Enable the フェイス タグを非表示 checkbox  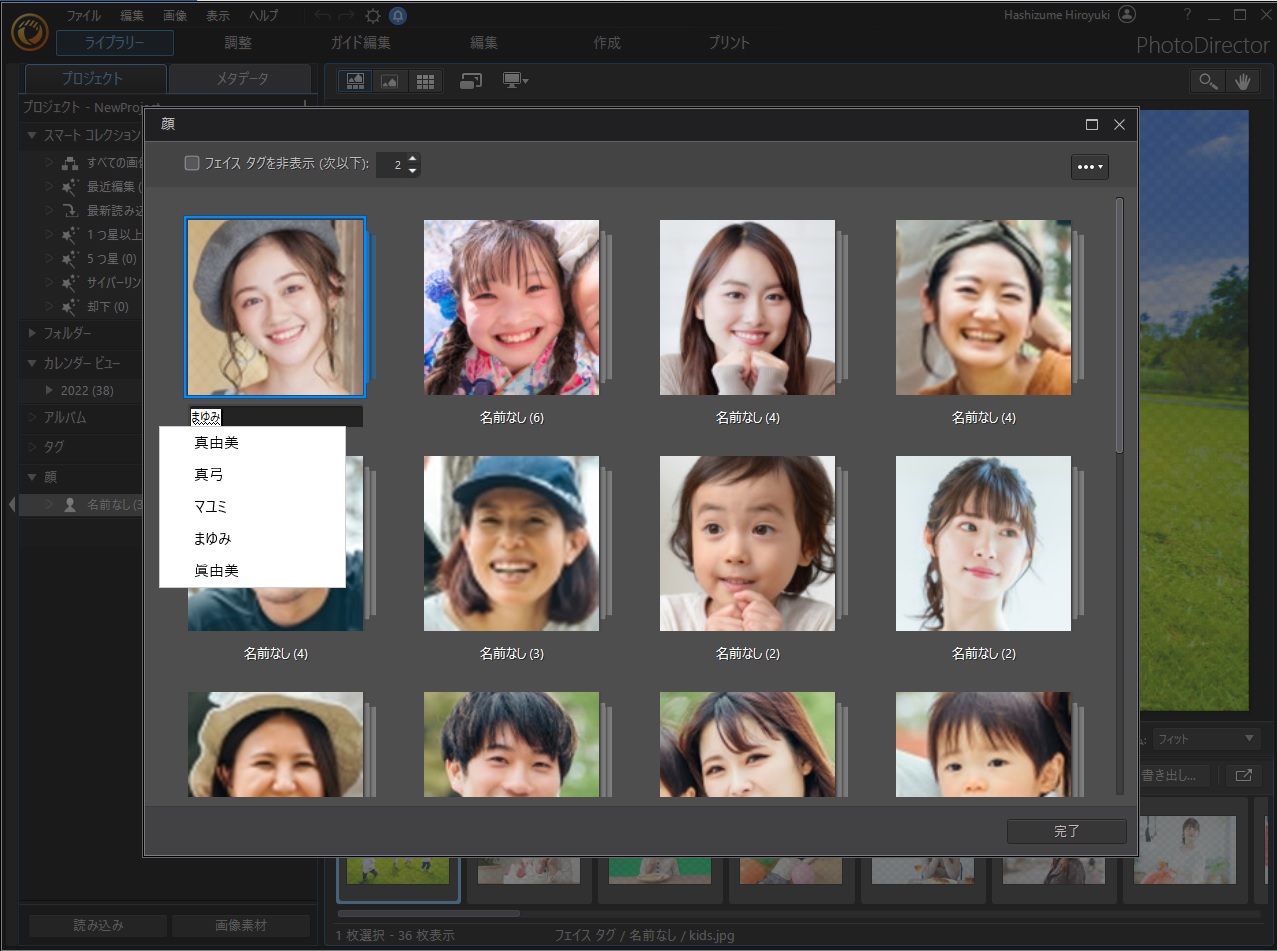192,164
